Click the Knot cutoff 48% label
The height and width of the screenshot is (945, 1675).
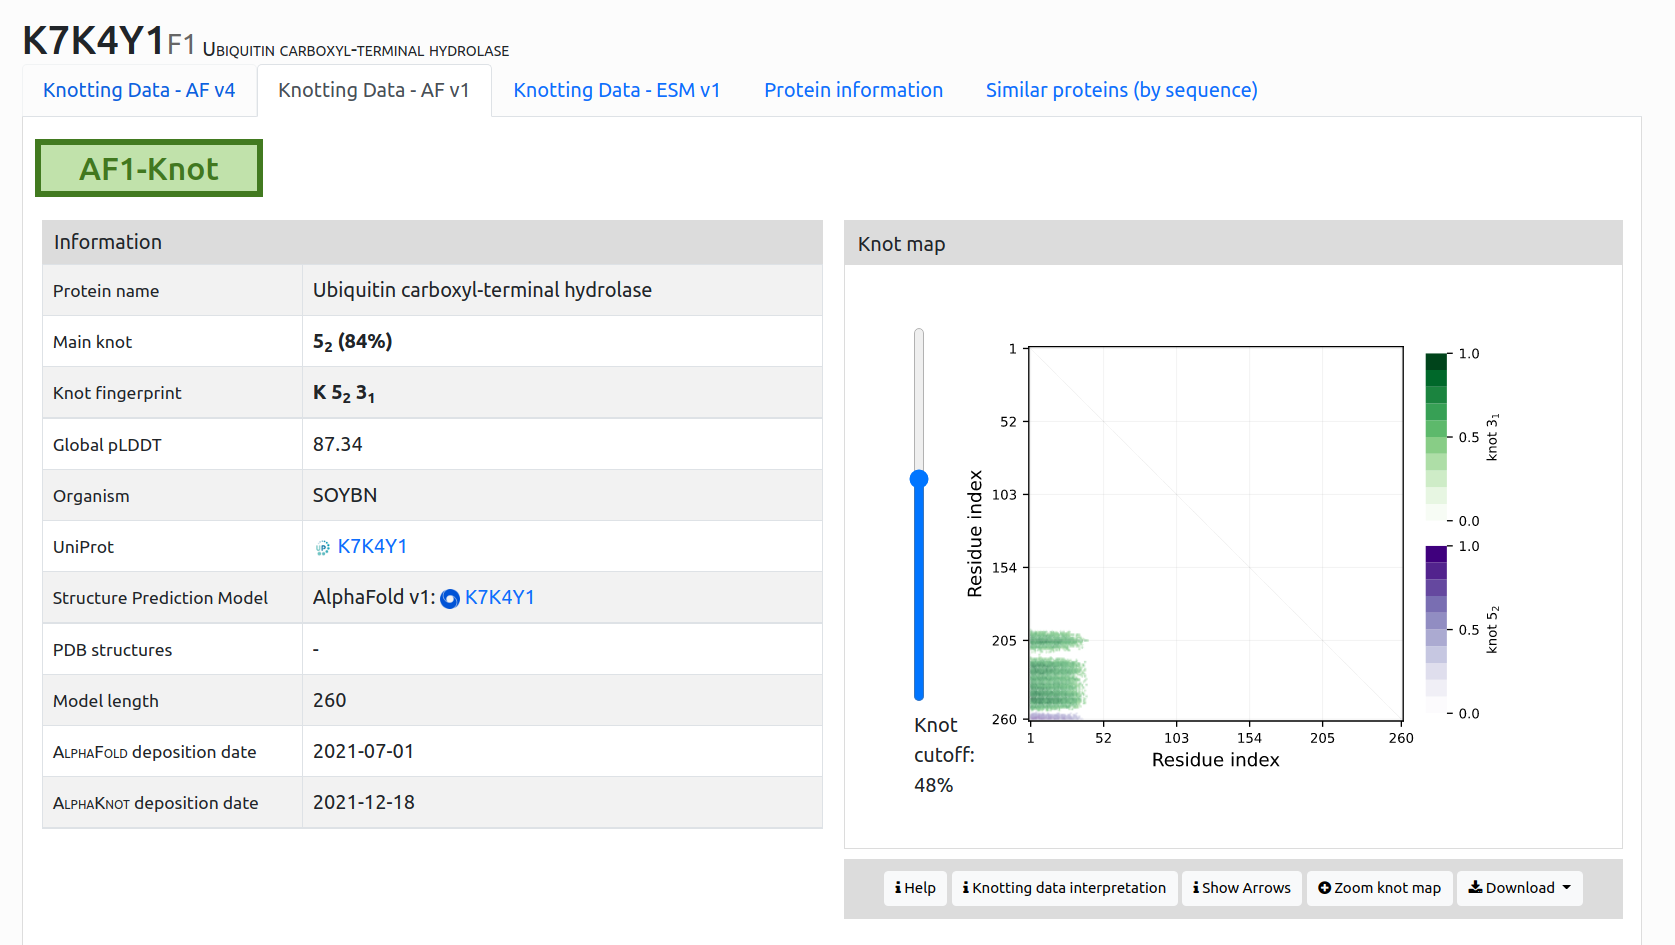pos(944,755)
